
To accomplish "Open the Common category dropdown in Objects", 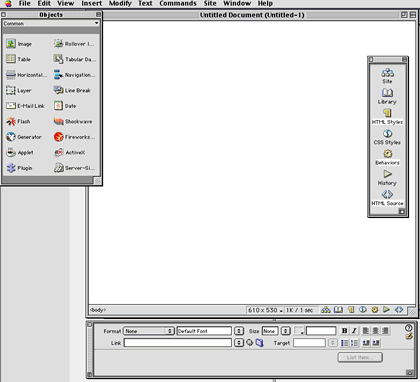I will [x=51, y=23].
